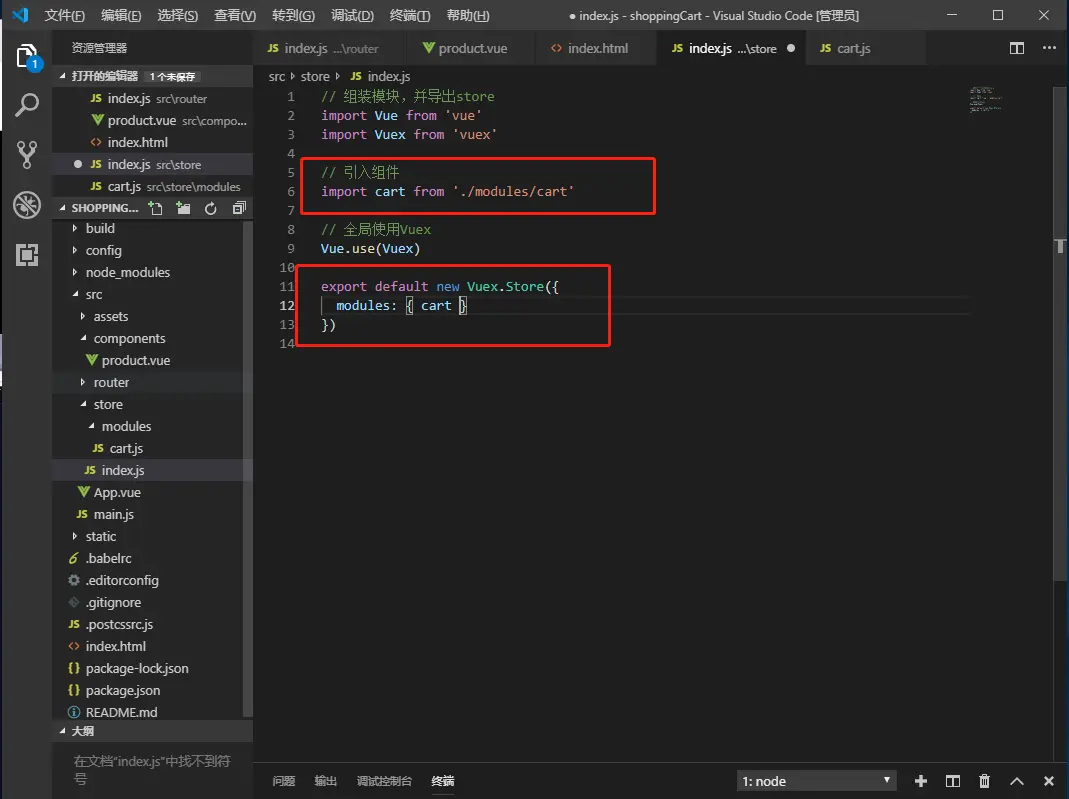Screen dimensions: 1069x799
Task: Open README.md in the file tree
Action: click(147, 712)
